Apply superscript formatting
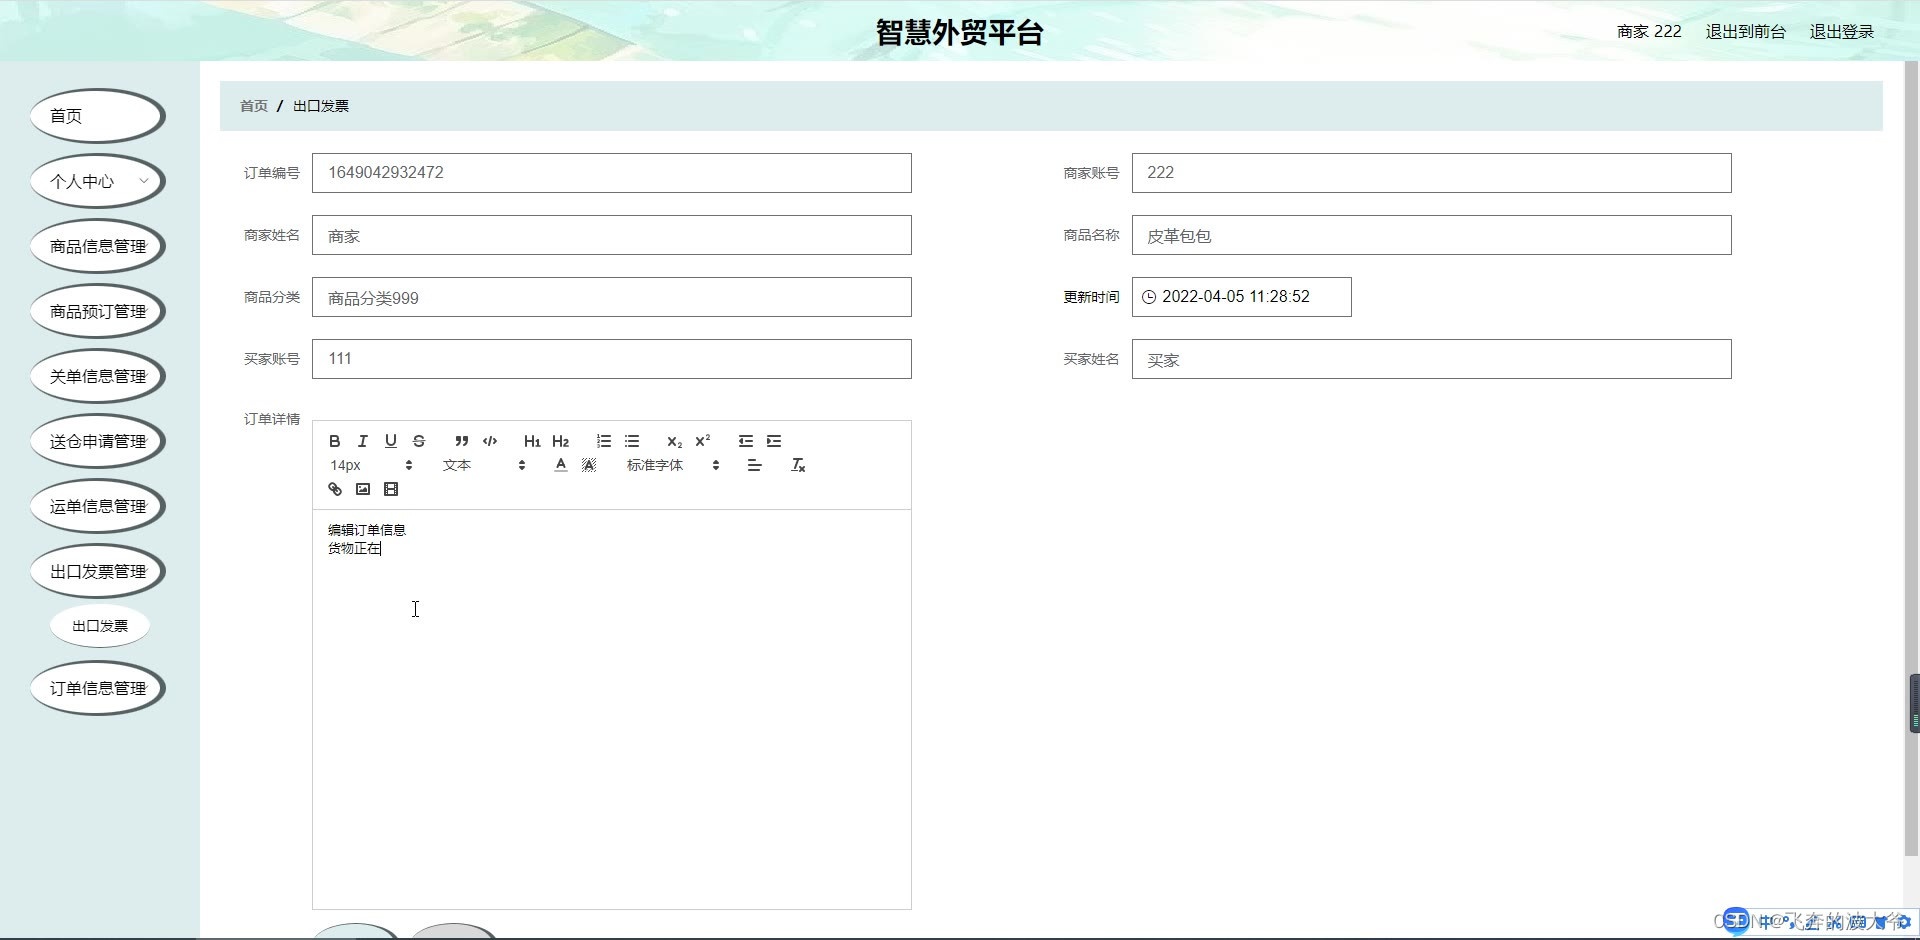The image size is (1920, 940). [703, 441]
